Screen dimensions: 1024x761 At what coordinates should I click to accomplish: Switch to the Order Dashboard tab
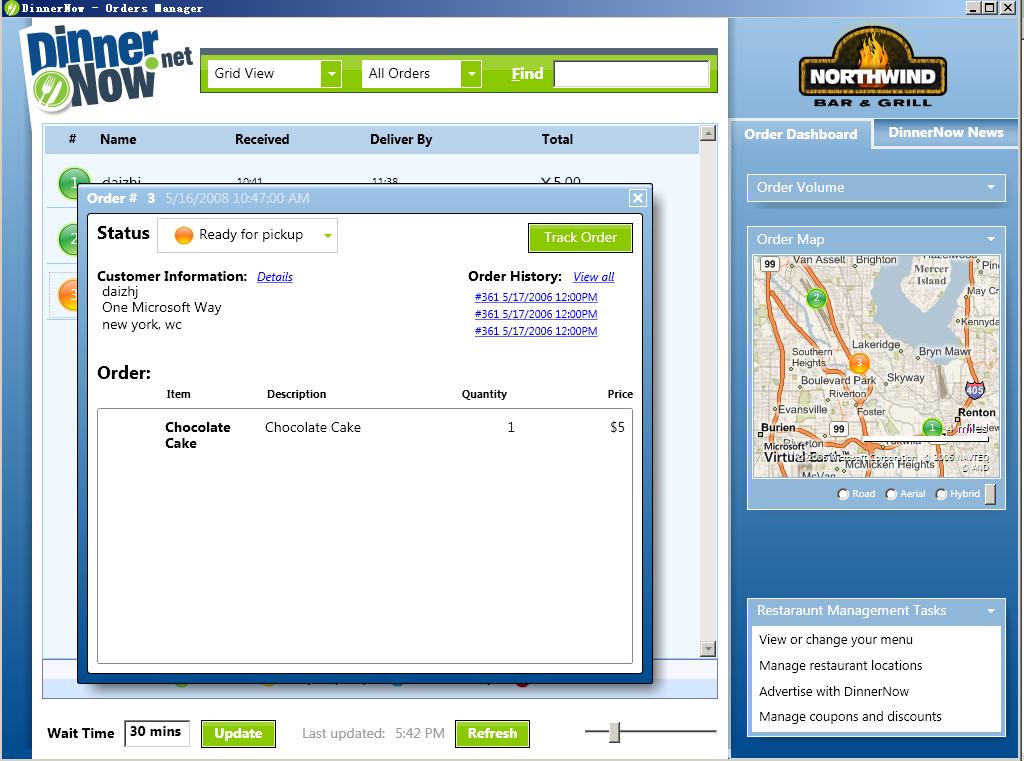coord(801,135)
